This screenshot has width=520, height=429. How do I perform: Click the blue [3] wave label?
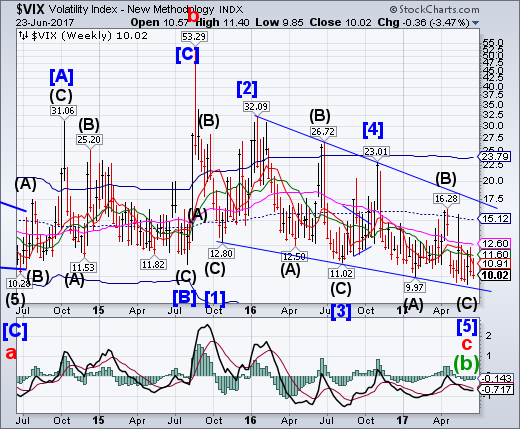[341, 312]
